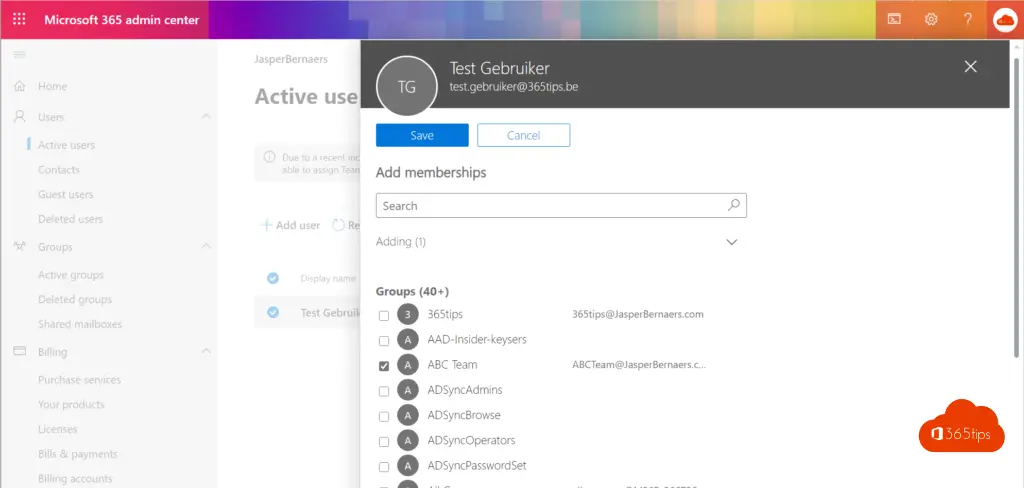This screenshot has height=488, width=1024.
Task: Check the AAD-Insider-keysers checkbox
Action: [x=384, y=340]
